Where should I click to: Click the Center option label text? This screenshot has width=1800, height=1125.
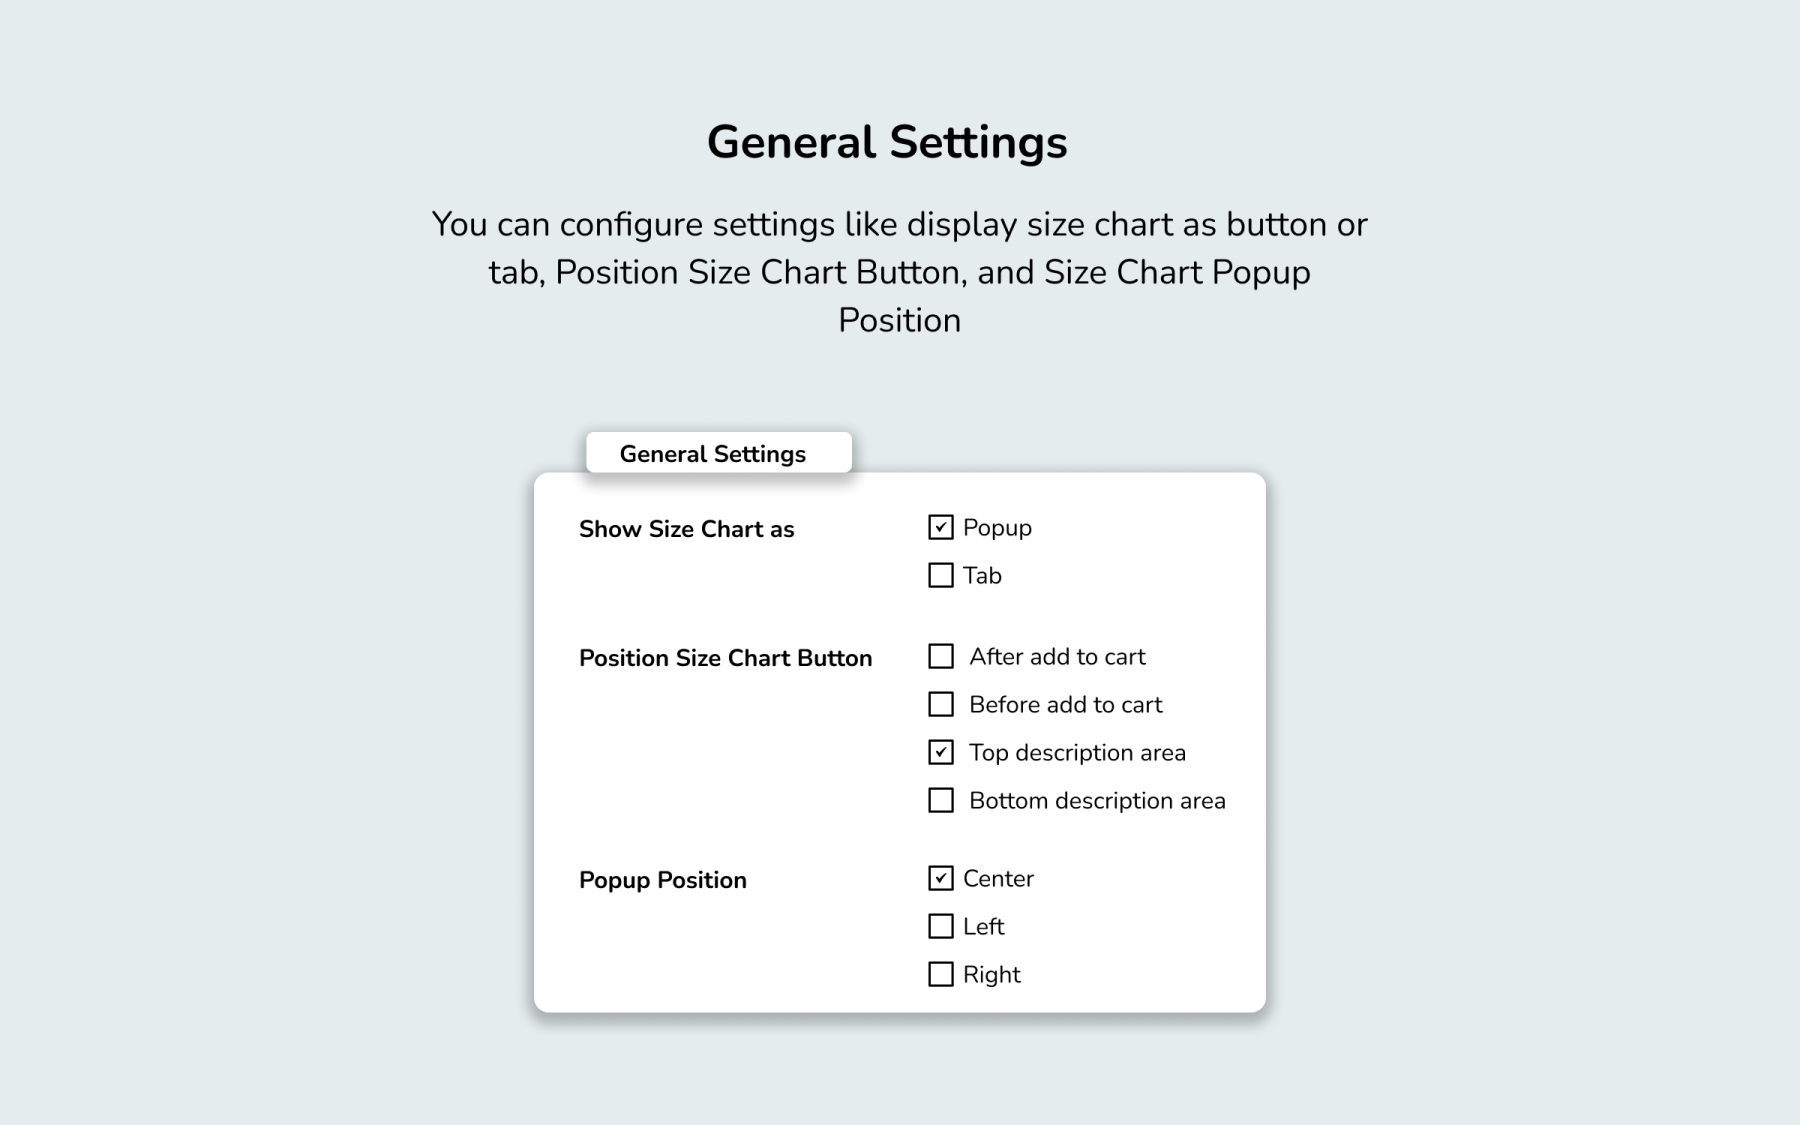[x=998, y=879]
